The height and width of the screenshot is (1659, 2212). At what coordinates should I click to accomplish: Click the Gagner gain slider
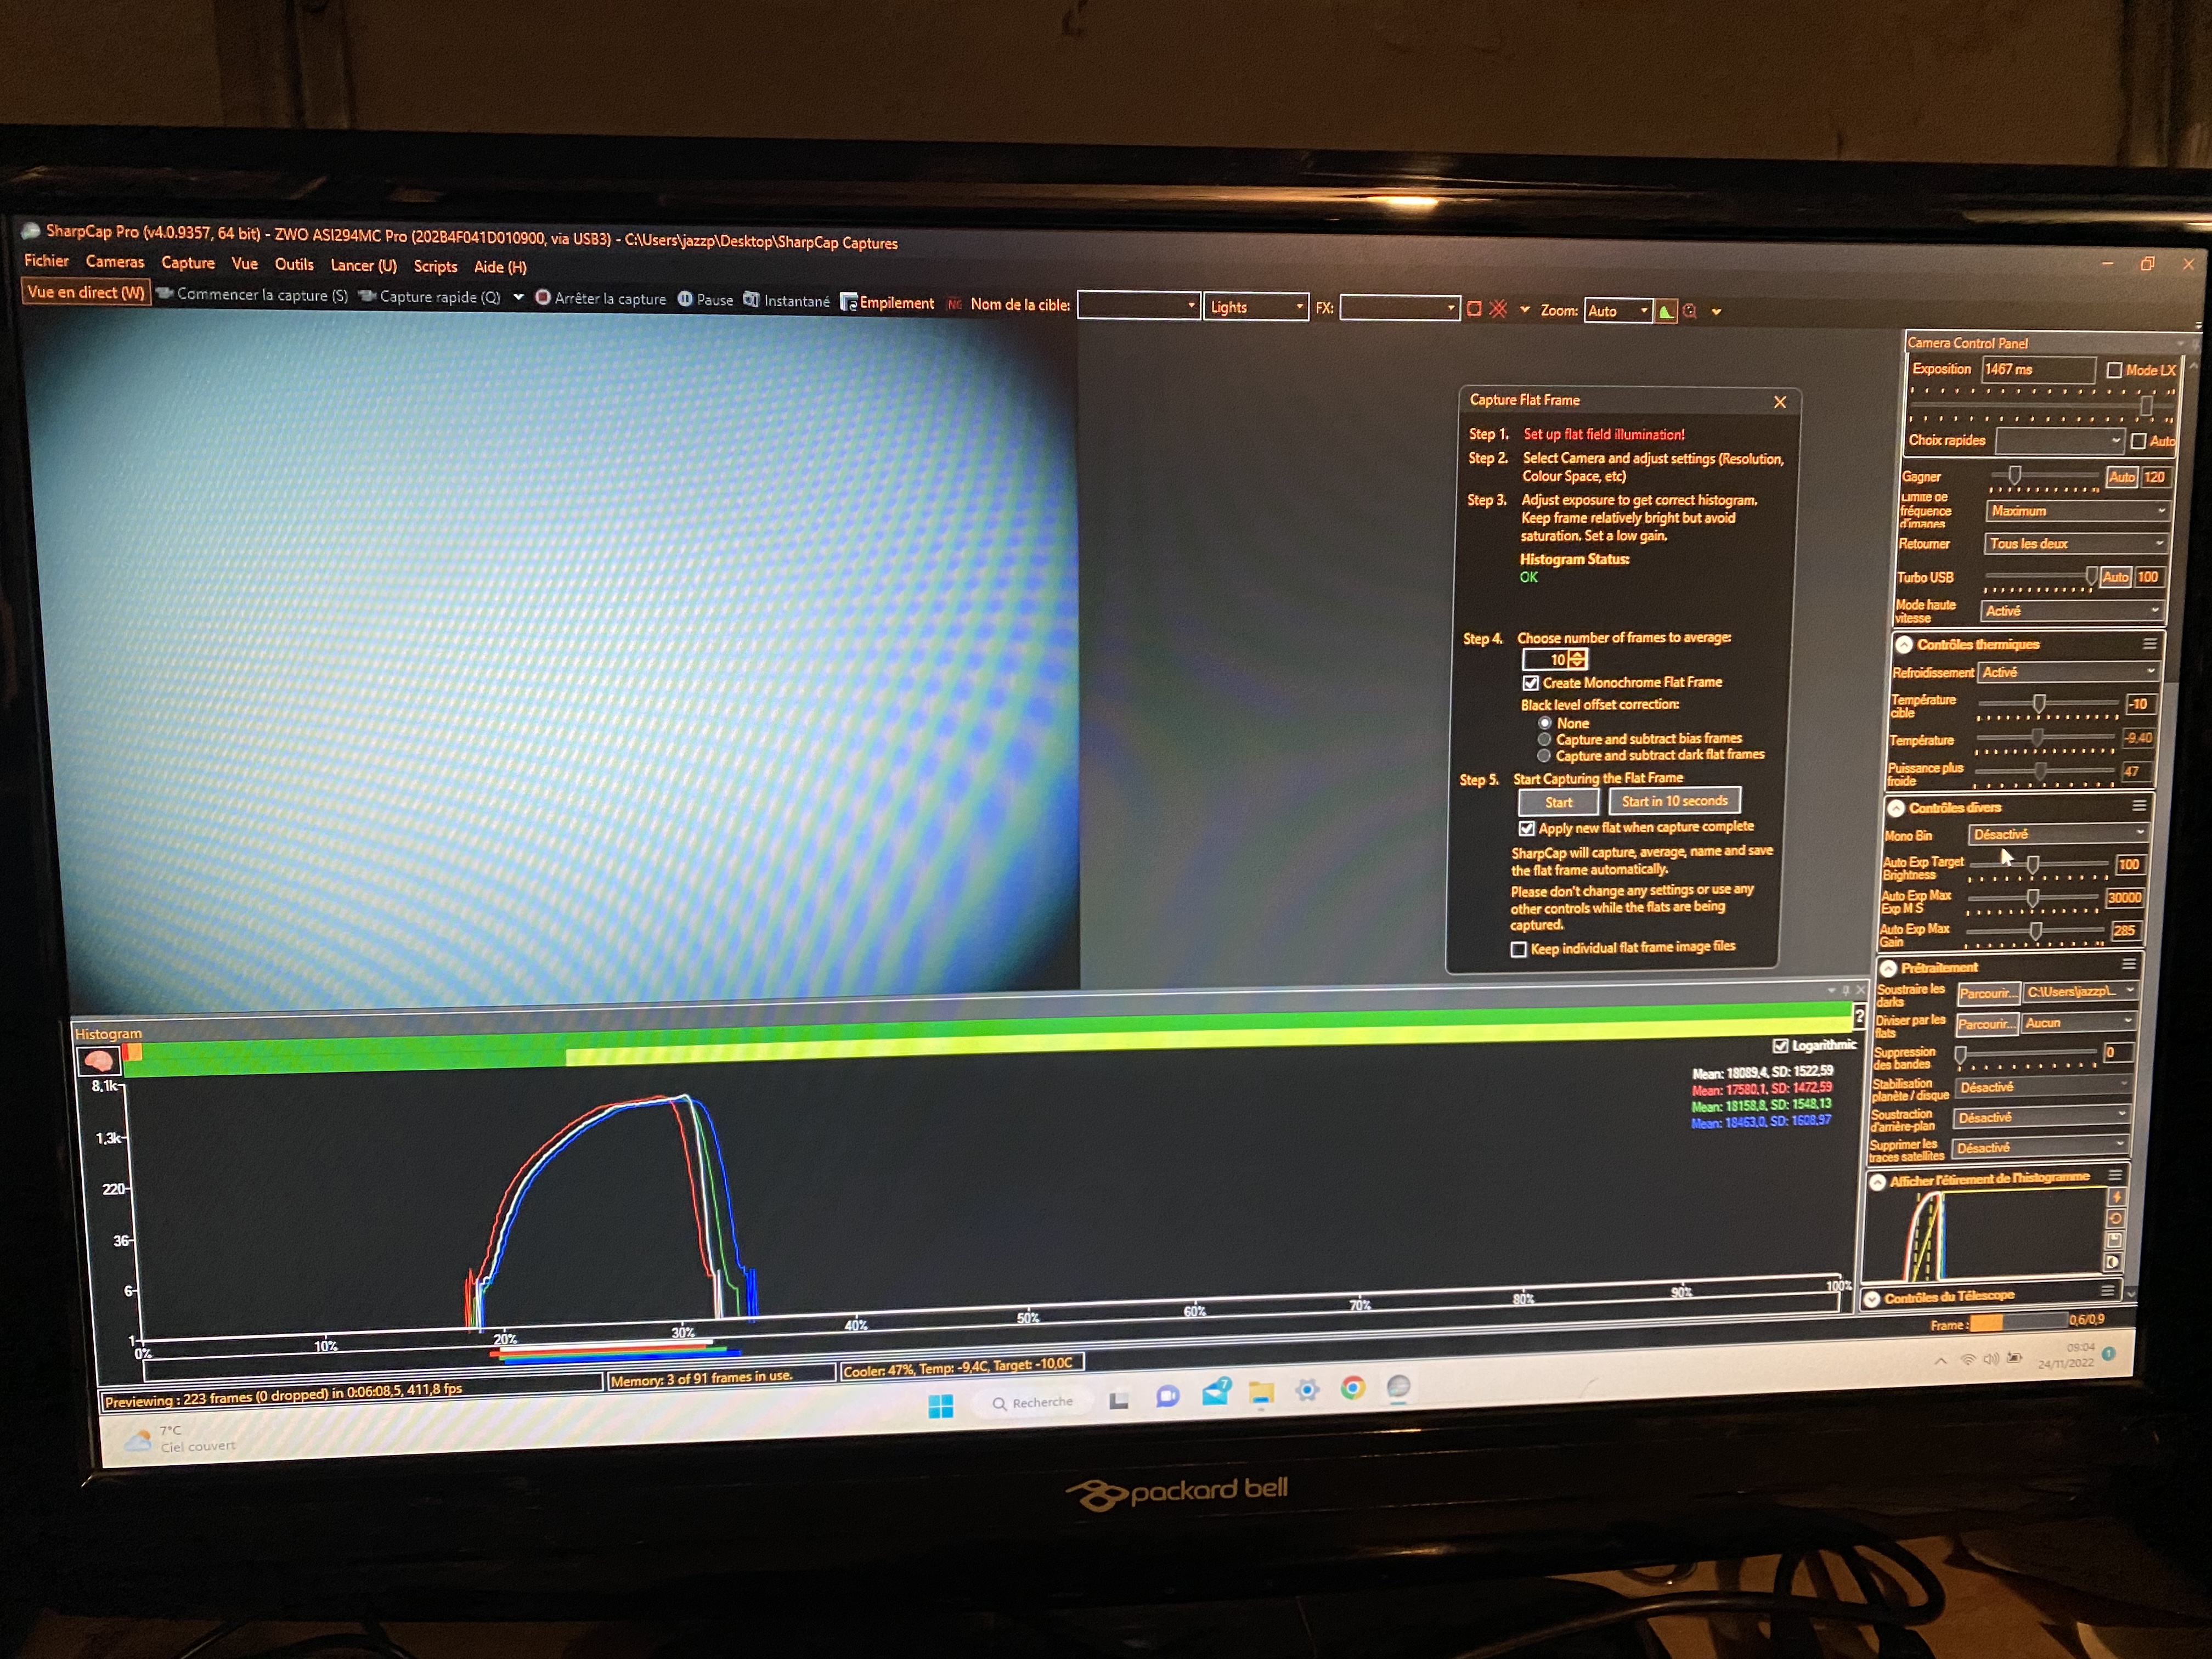tap(2015, 476)
